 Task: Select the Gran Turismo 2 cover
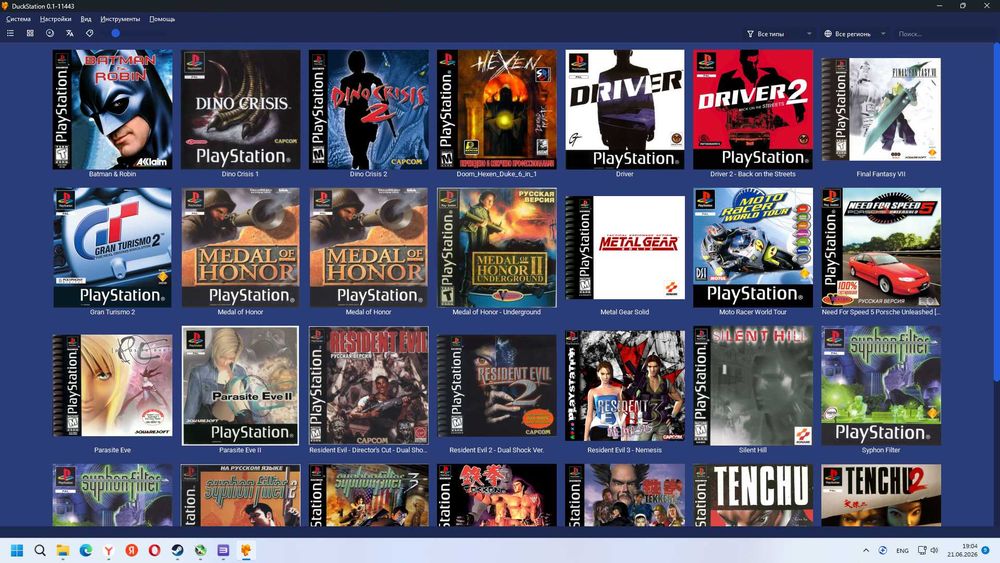(112, 247)
